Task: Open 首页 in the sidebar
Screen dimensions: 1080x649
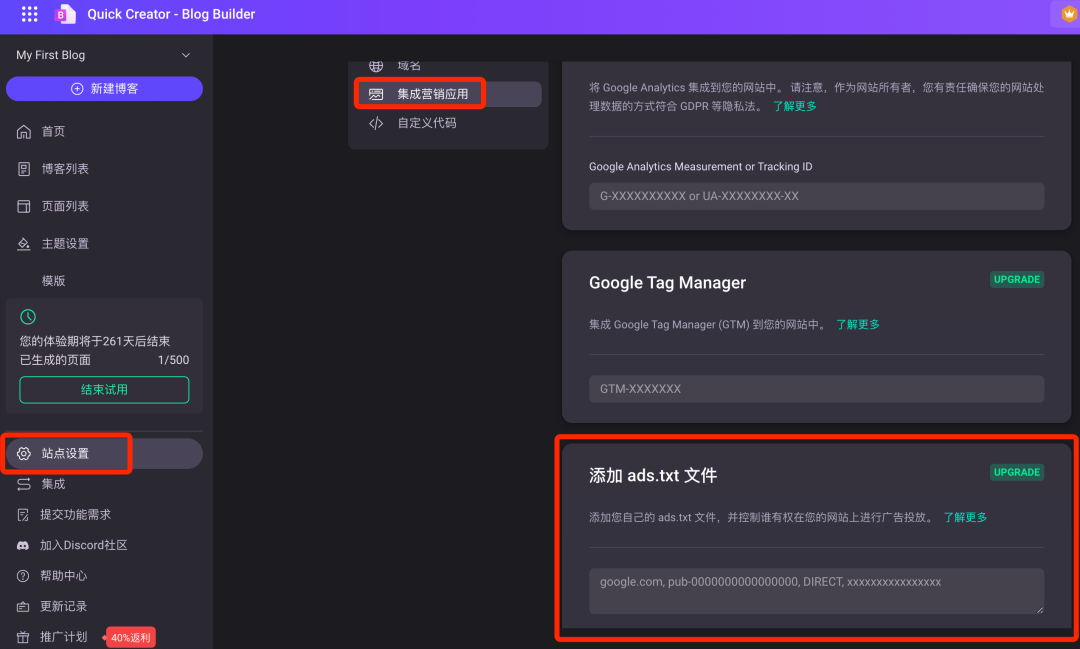Action: click(54, 132)
